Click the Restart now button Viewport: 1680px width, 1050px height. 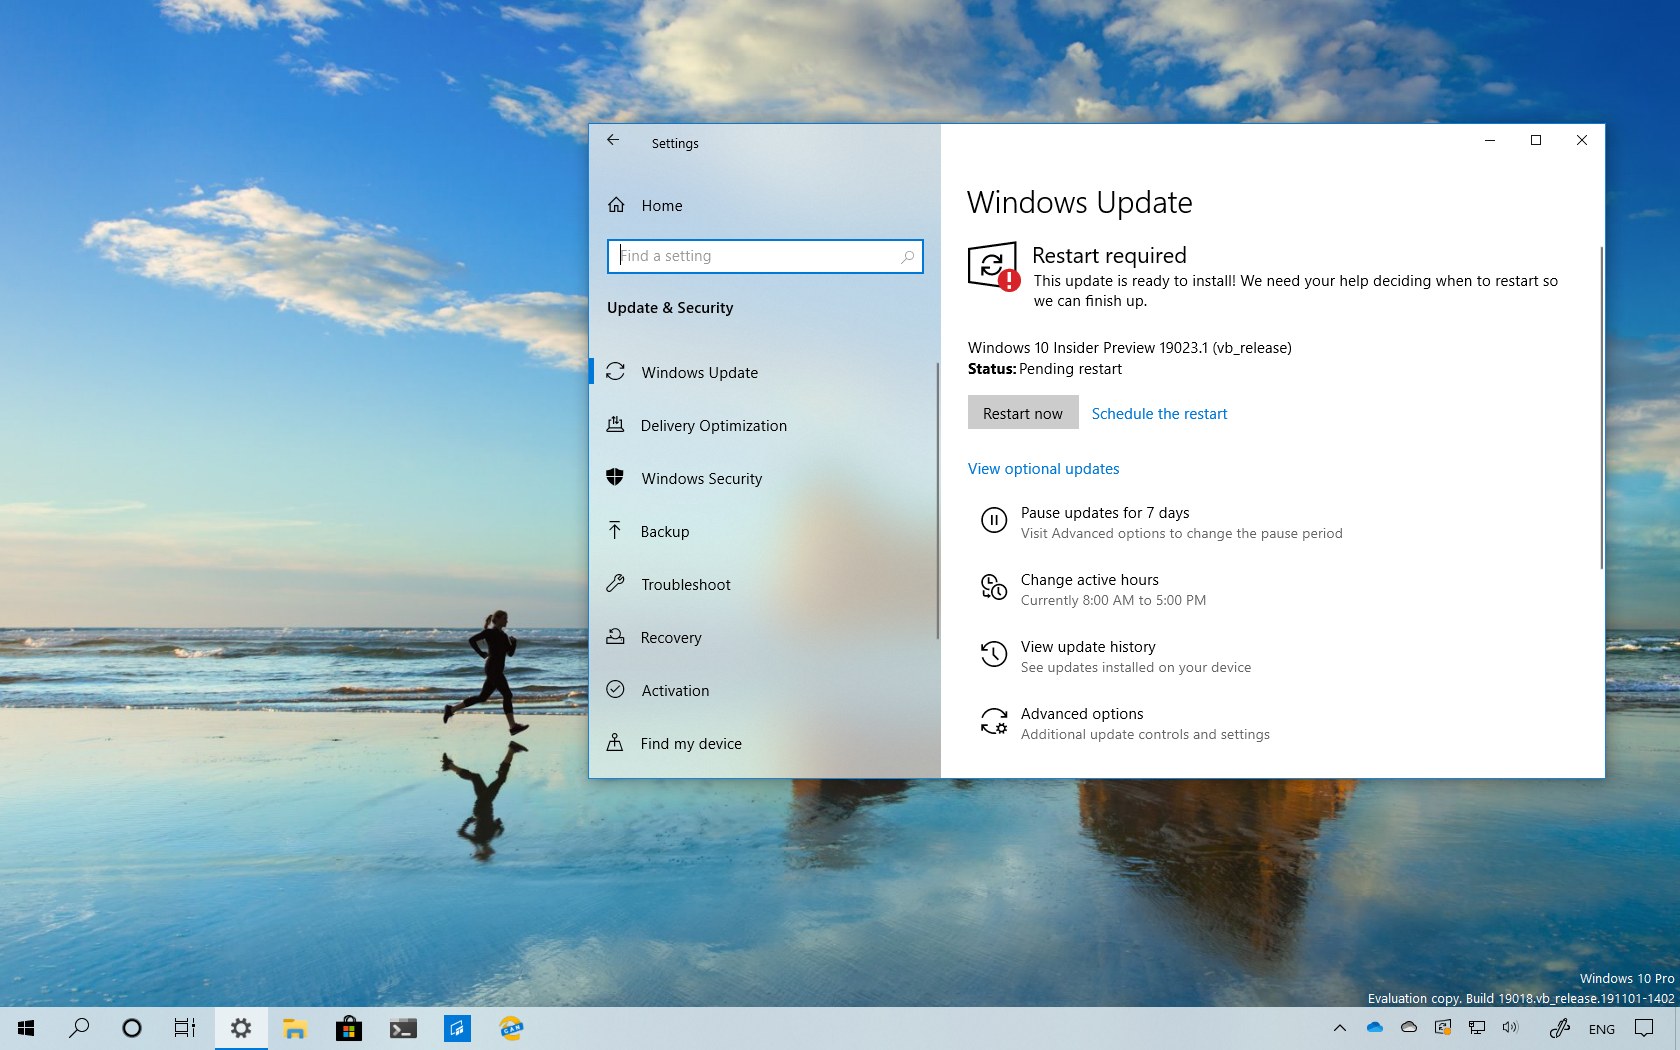[1022, 412]
